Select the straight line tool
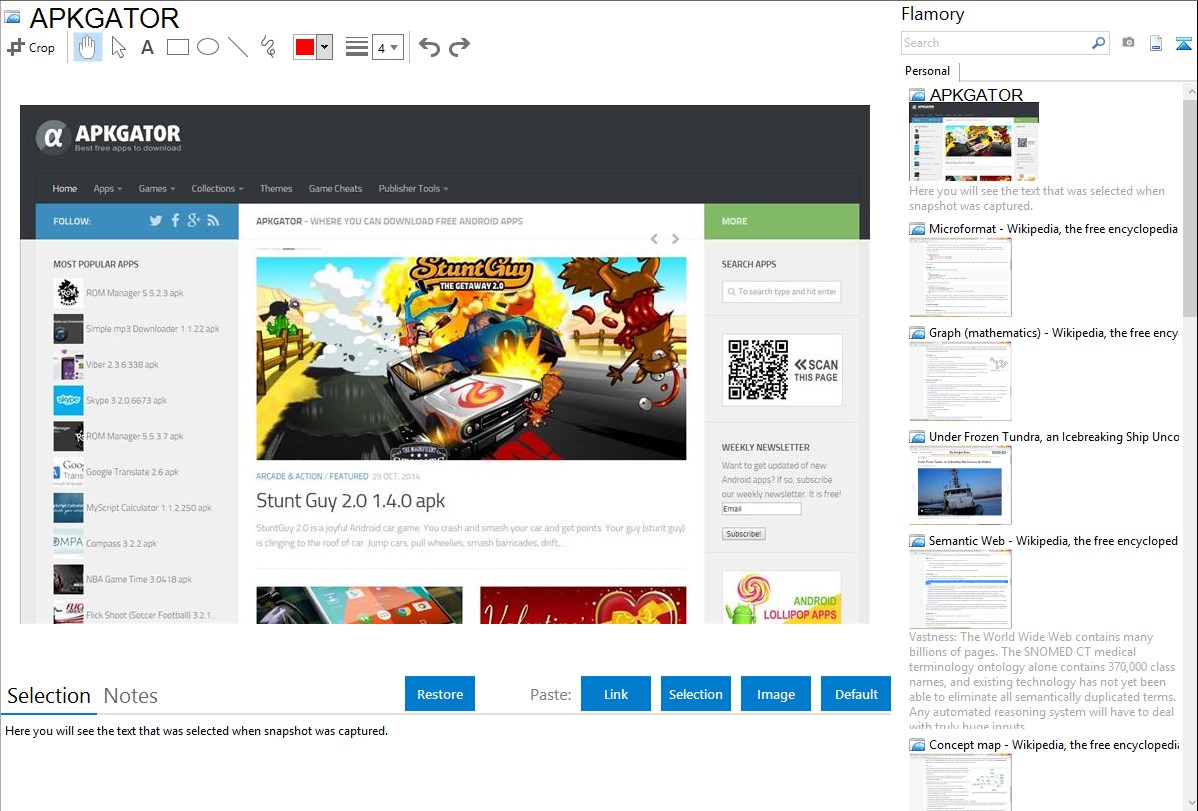The image size is (1198, 811). (238, 47)
